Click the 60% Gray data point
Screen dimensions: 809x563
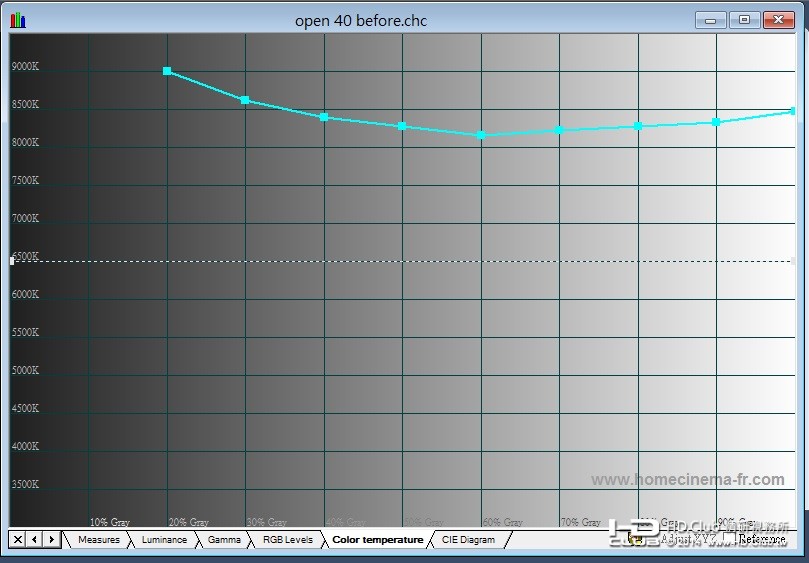pyautogui.click(x=481, y=135)
